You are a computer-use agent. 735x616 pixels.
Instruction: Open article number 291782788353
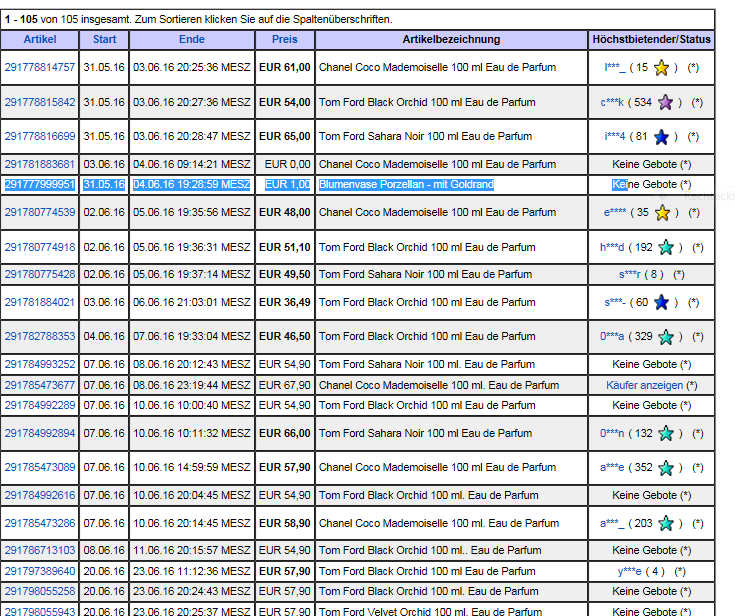pyautogui.click(x=40, y=337)
